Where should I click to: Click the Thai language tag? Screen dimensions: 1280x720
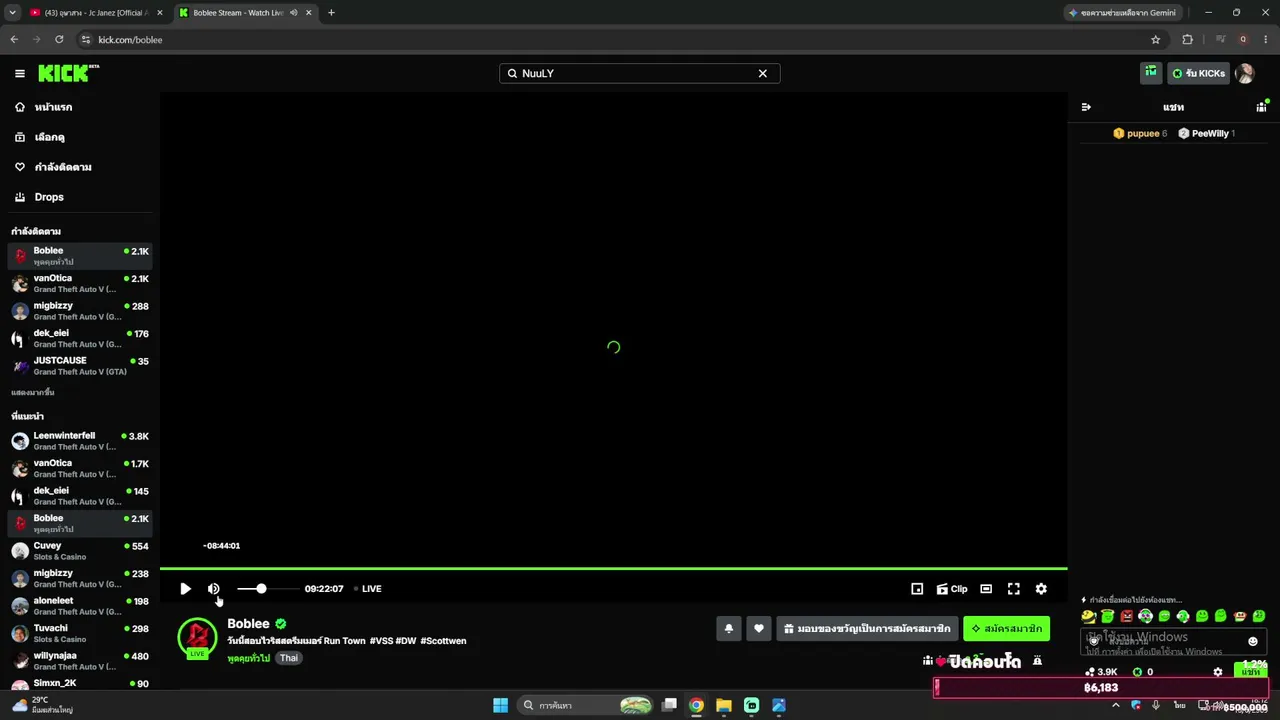tap(289, 658)
